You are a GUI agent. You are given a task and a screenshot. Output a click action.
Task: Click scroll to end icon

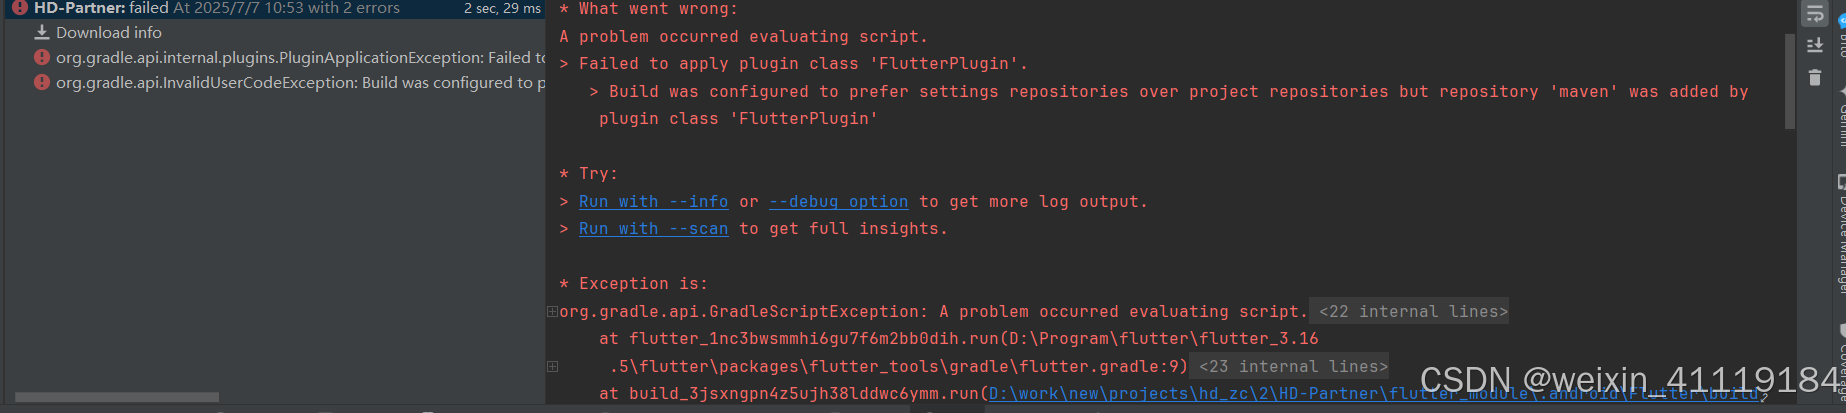coord(1815,46)
